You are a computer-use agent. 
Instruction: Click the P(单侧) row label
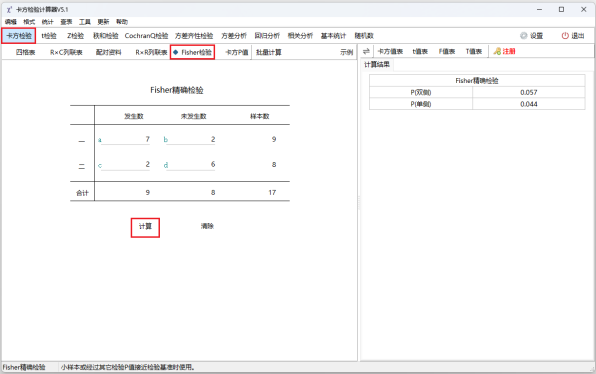421,104
